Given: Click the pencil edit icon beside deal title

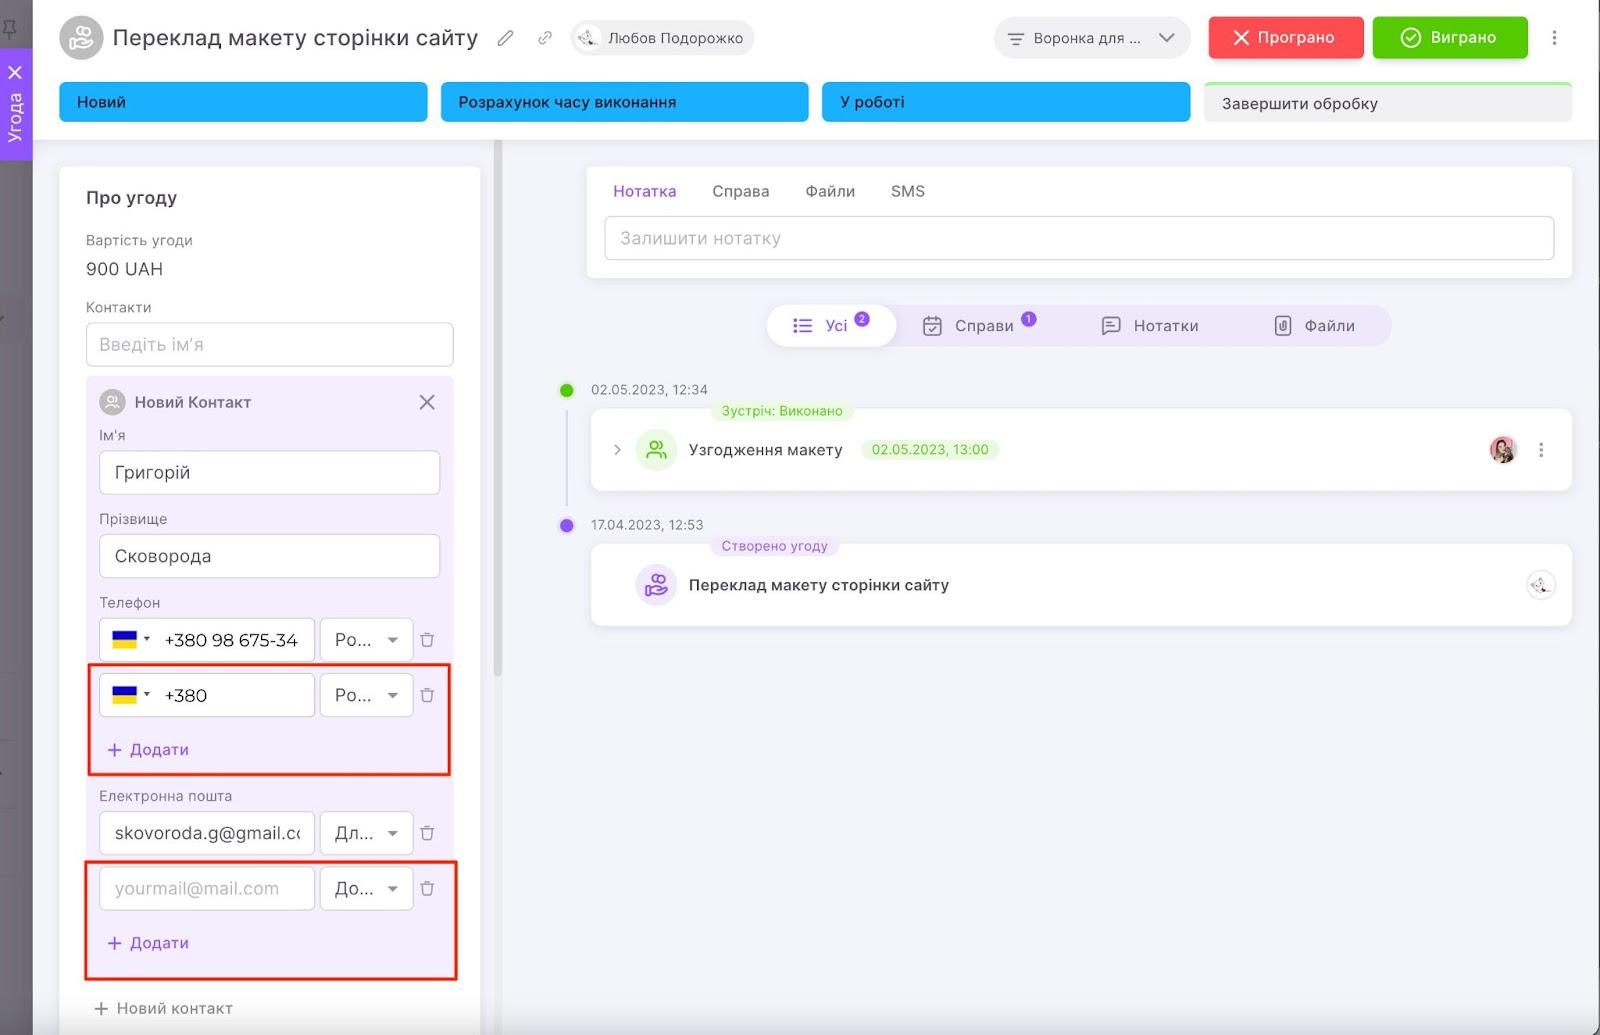Looking at the screenshot, I should click(506, 38).
